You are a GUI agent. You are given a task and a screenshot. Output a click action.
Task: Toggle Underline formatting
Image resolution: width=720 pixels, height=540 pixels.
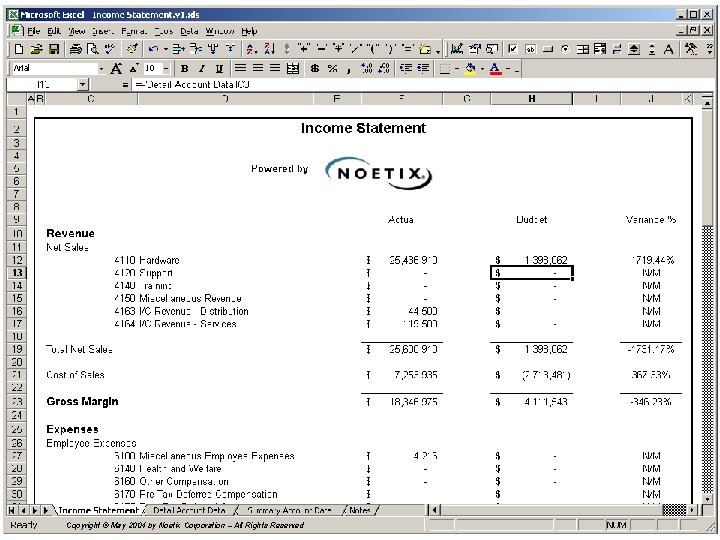point(219,68)
